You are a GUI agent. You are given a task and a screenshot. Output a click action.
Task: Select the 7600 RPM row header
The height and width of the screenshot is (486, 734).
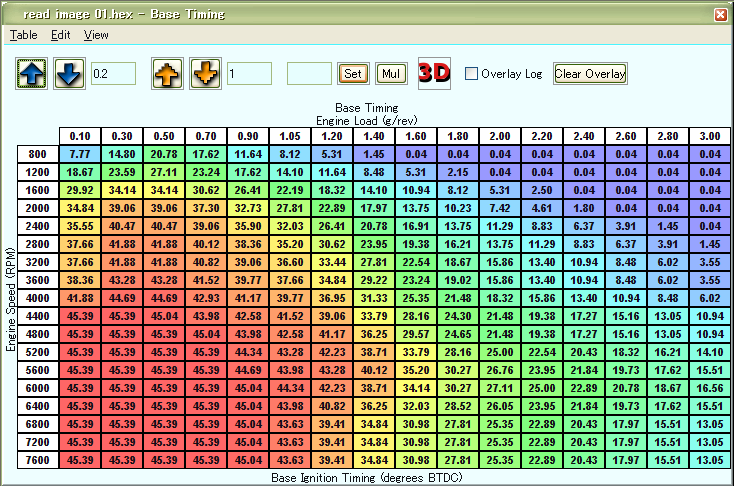(38, 460)
